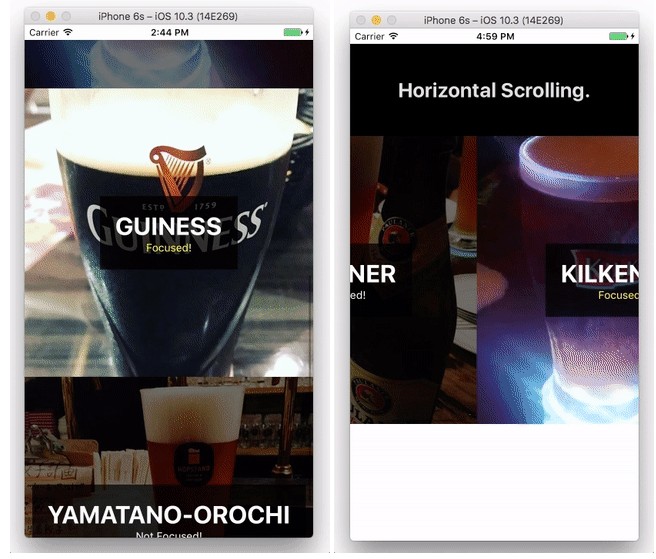Click the Horizontal Scrolling. header text
This screenshot has height=559, width=656.
(494, 90)
